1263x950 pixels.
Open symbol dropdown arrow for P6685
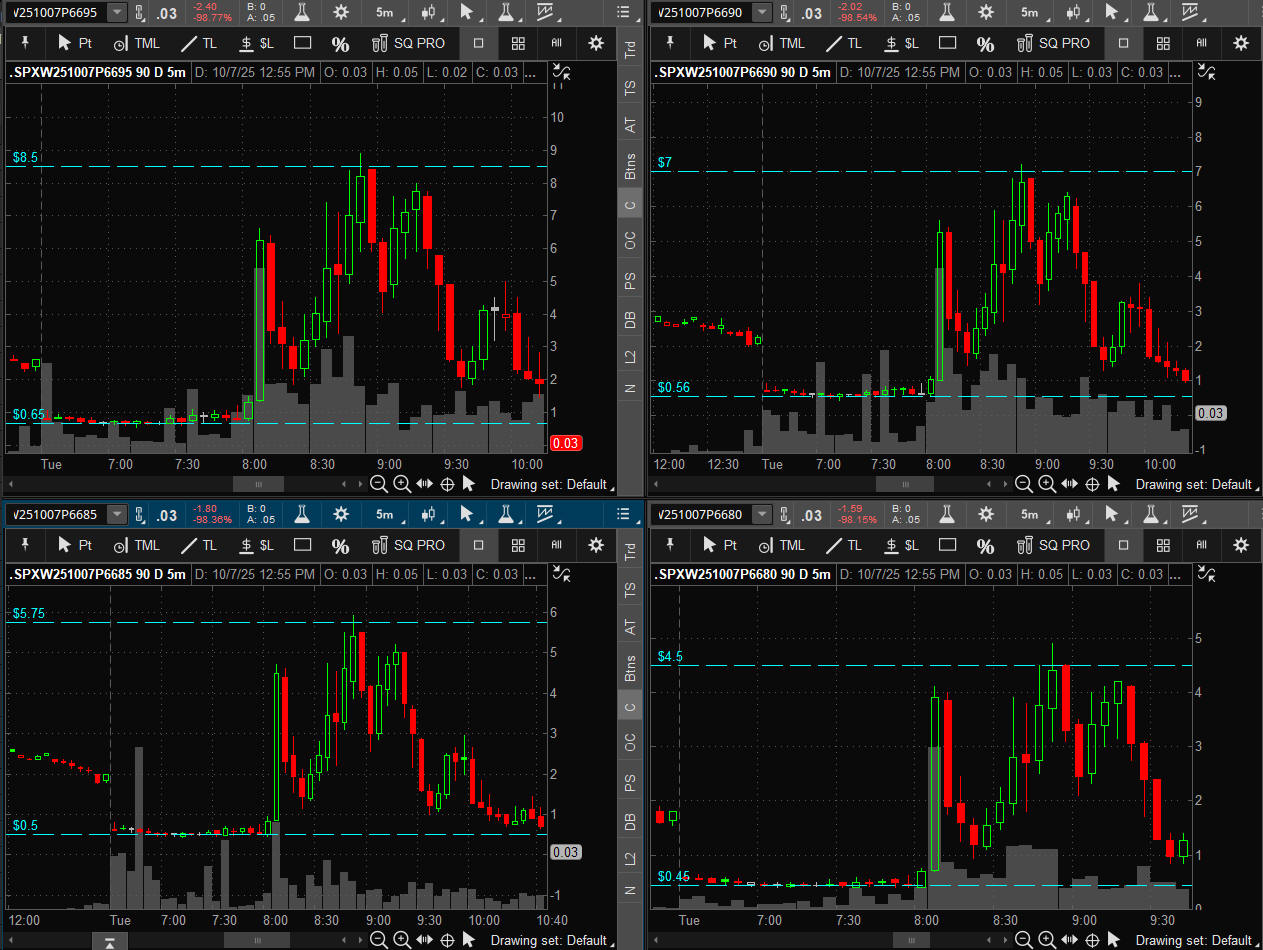click(x=117, y=514)
